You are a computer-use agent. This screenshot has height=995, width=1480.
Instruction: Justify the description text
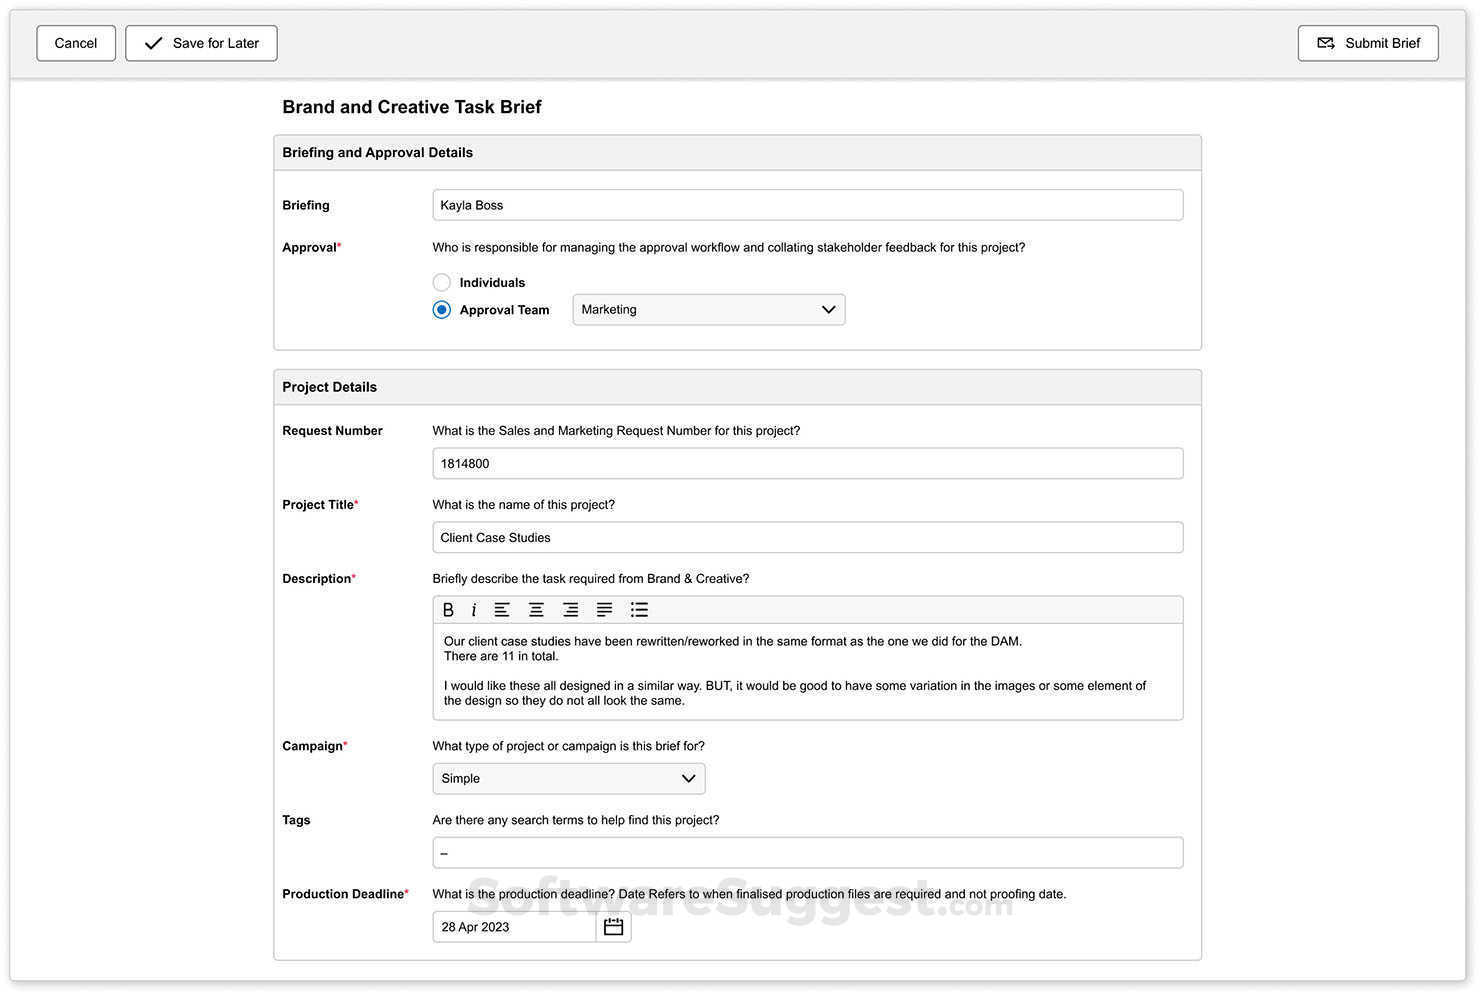coord(604,610)
